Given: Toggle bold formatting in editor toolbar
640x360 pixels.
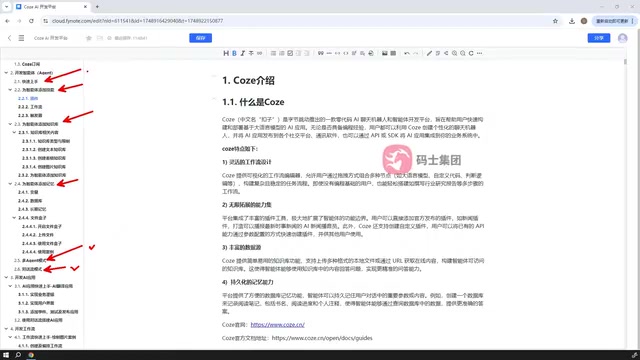Looking at the screenshot, I should [234, 53].
